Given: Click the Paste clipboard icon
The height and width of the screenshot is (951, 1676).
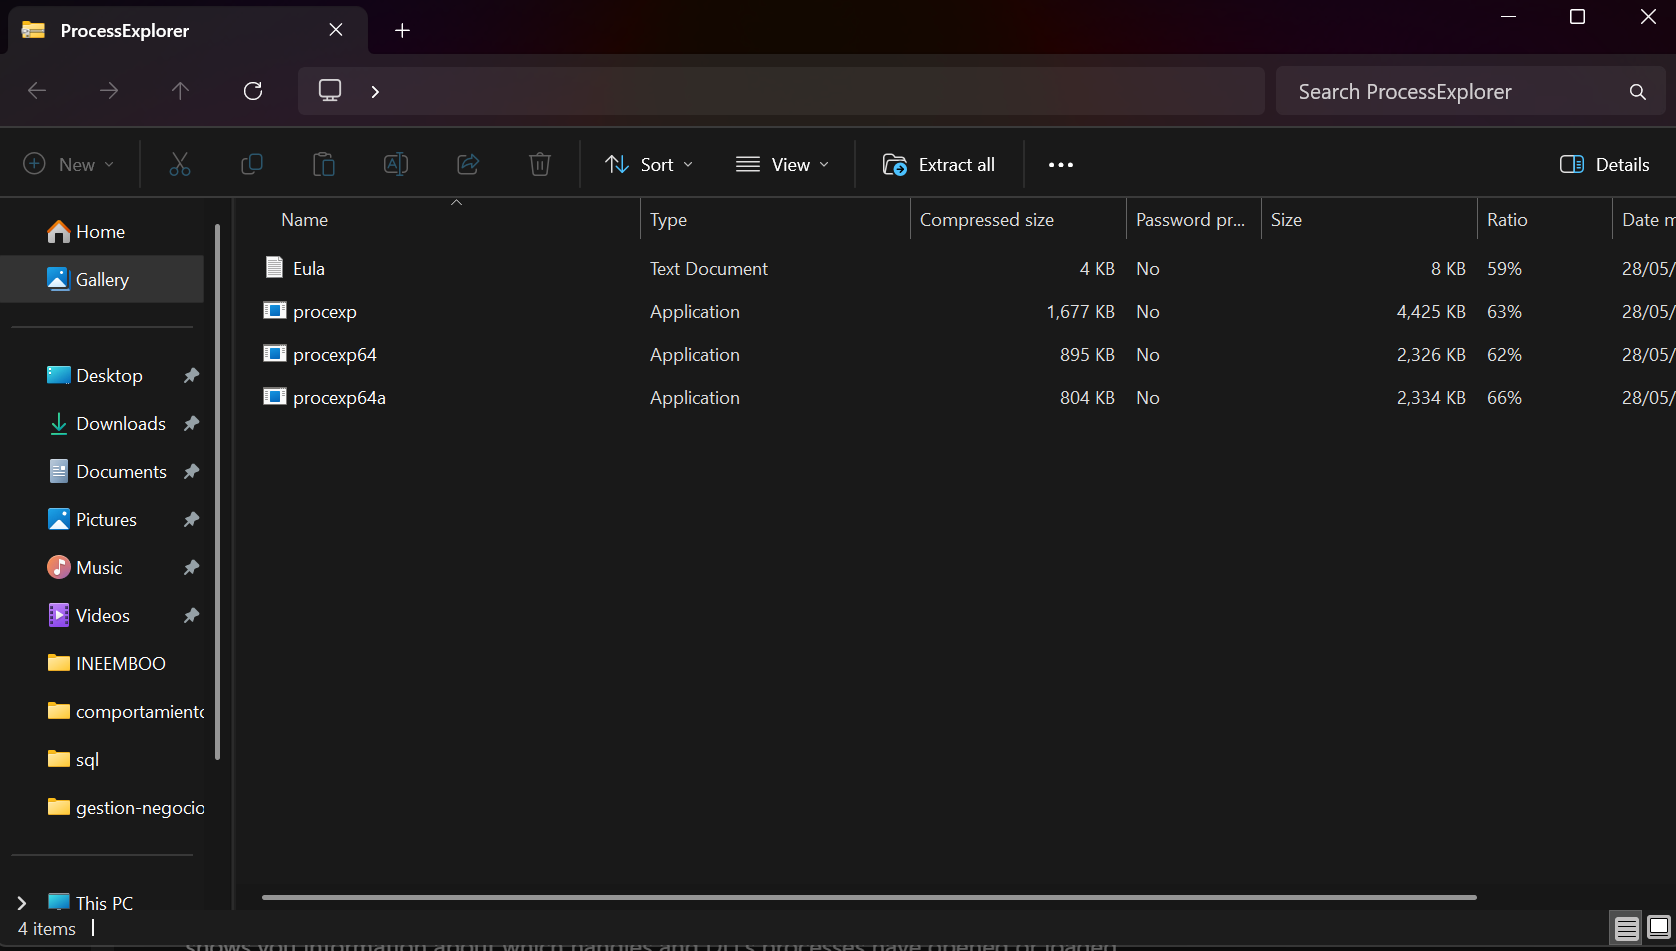Looking at the screenshot, I should click(x=324, y=164).
